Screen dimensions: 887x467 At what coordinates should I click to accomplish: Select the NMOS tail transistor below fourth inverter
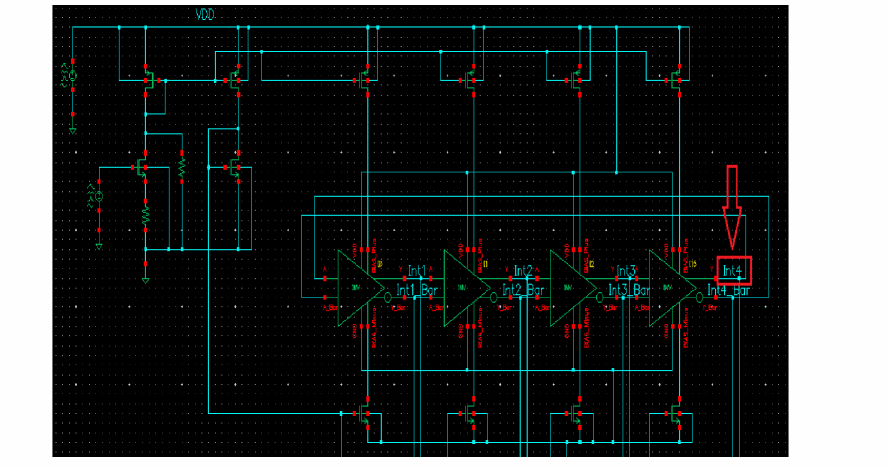click(676, 414)
